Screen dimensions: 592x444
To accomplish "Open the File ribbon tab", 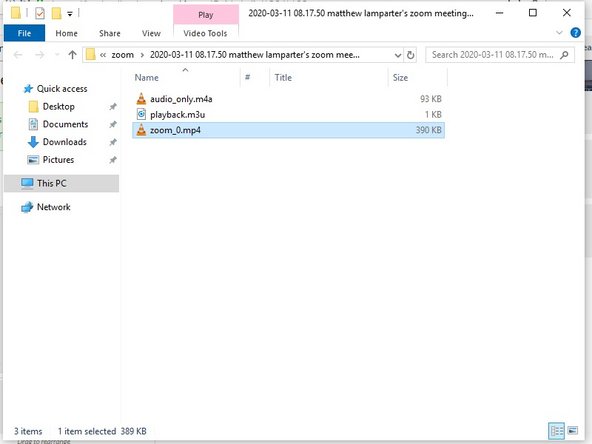I will (24, 33).
